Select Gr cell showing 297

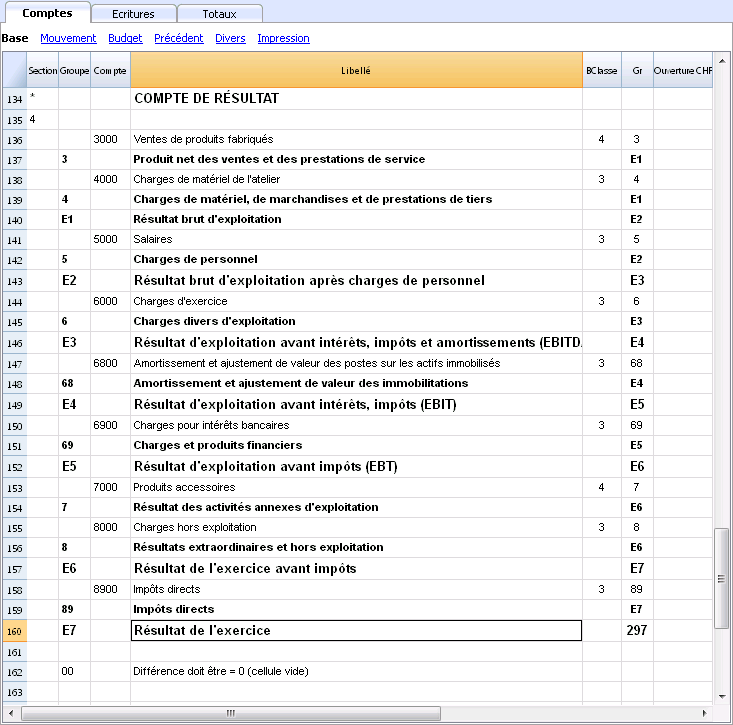click(x=637, y=631)
